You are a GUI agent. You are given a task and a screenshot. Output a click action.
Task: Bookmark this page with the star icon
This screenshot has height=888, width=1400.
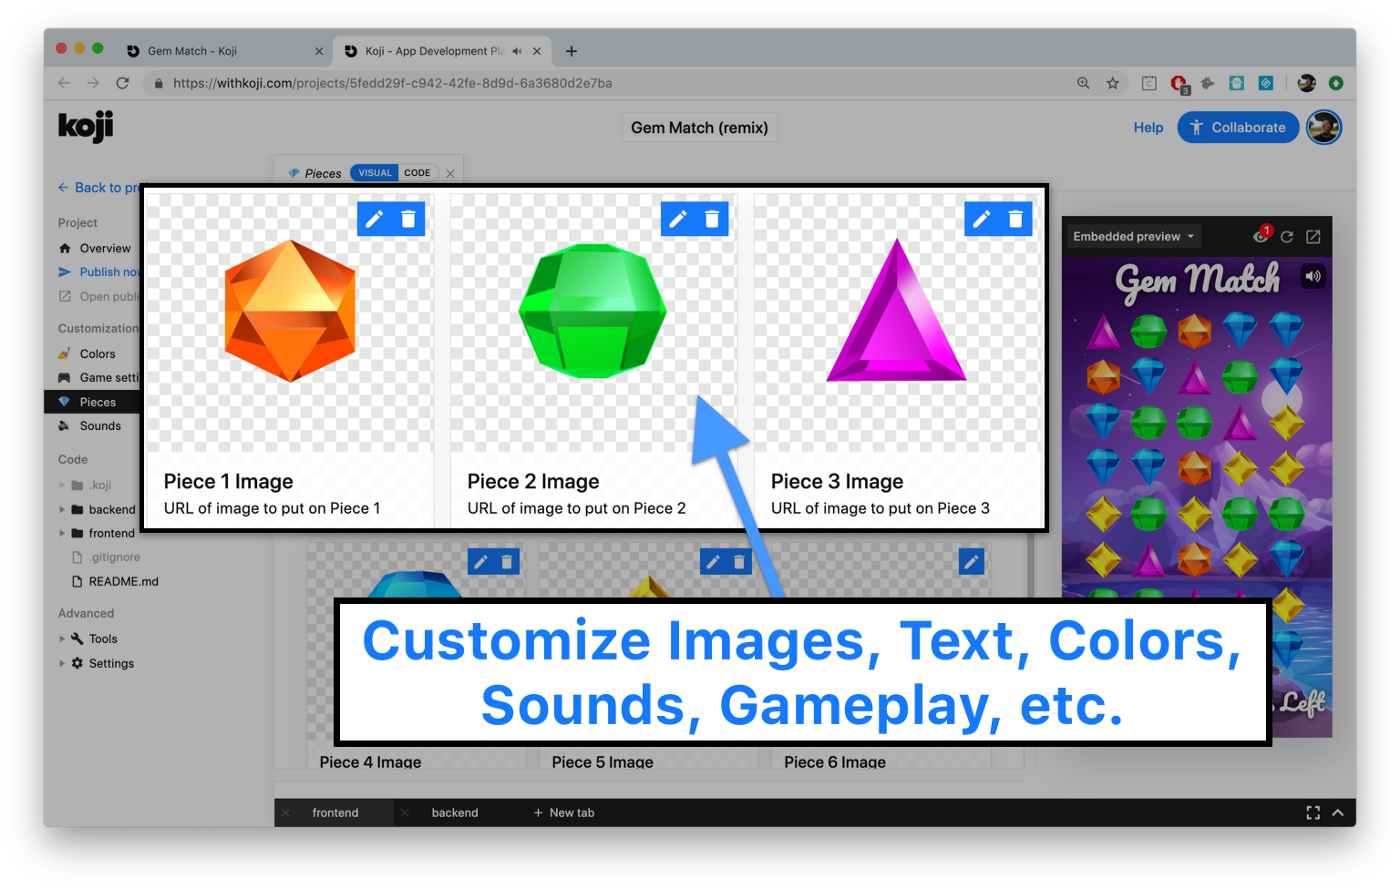(1113, 83)
